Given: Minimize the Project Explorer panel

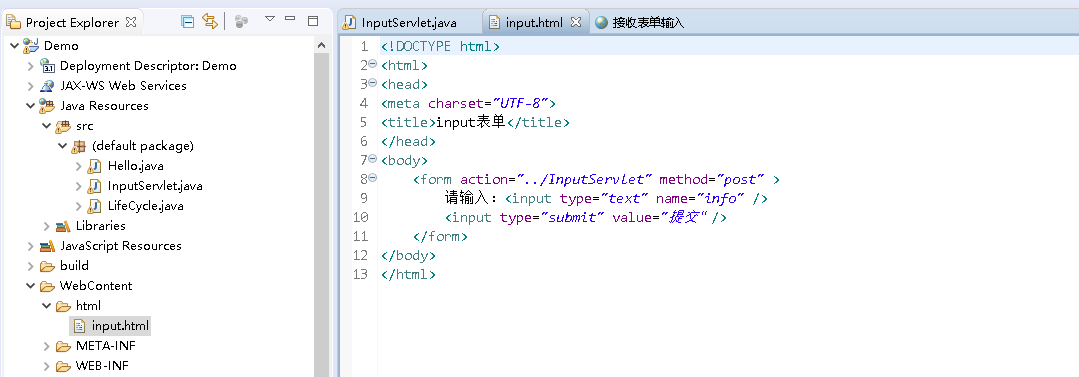Looking at the screenshot, I should click(290, 19).
